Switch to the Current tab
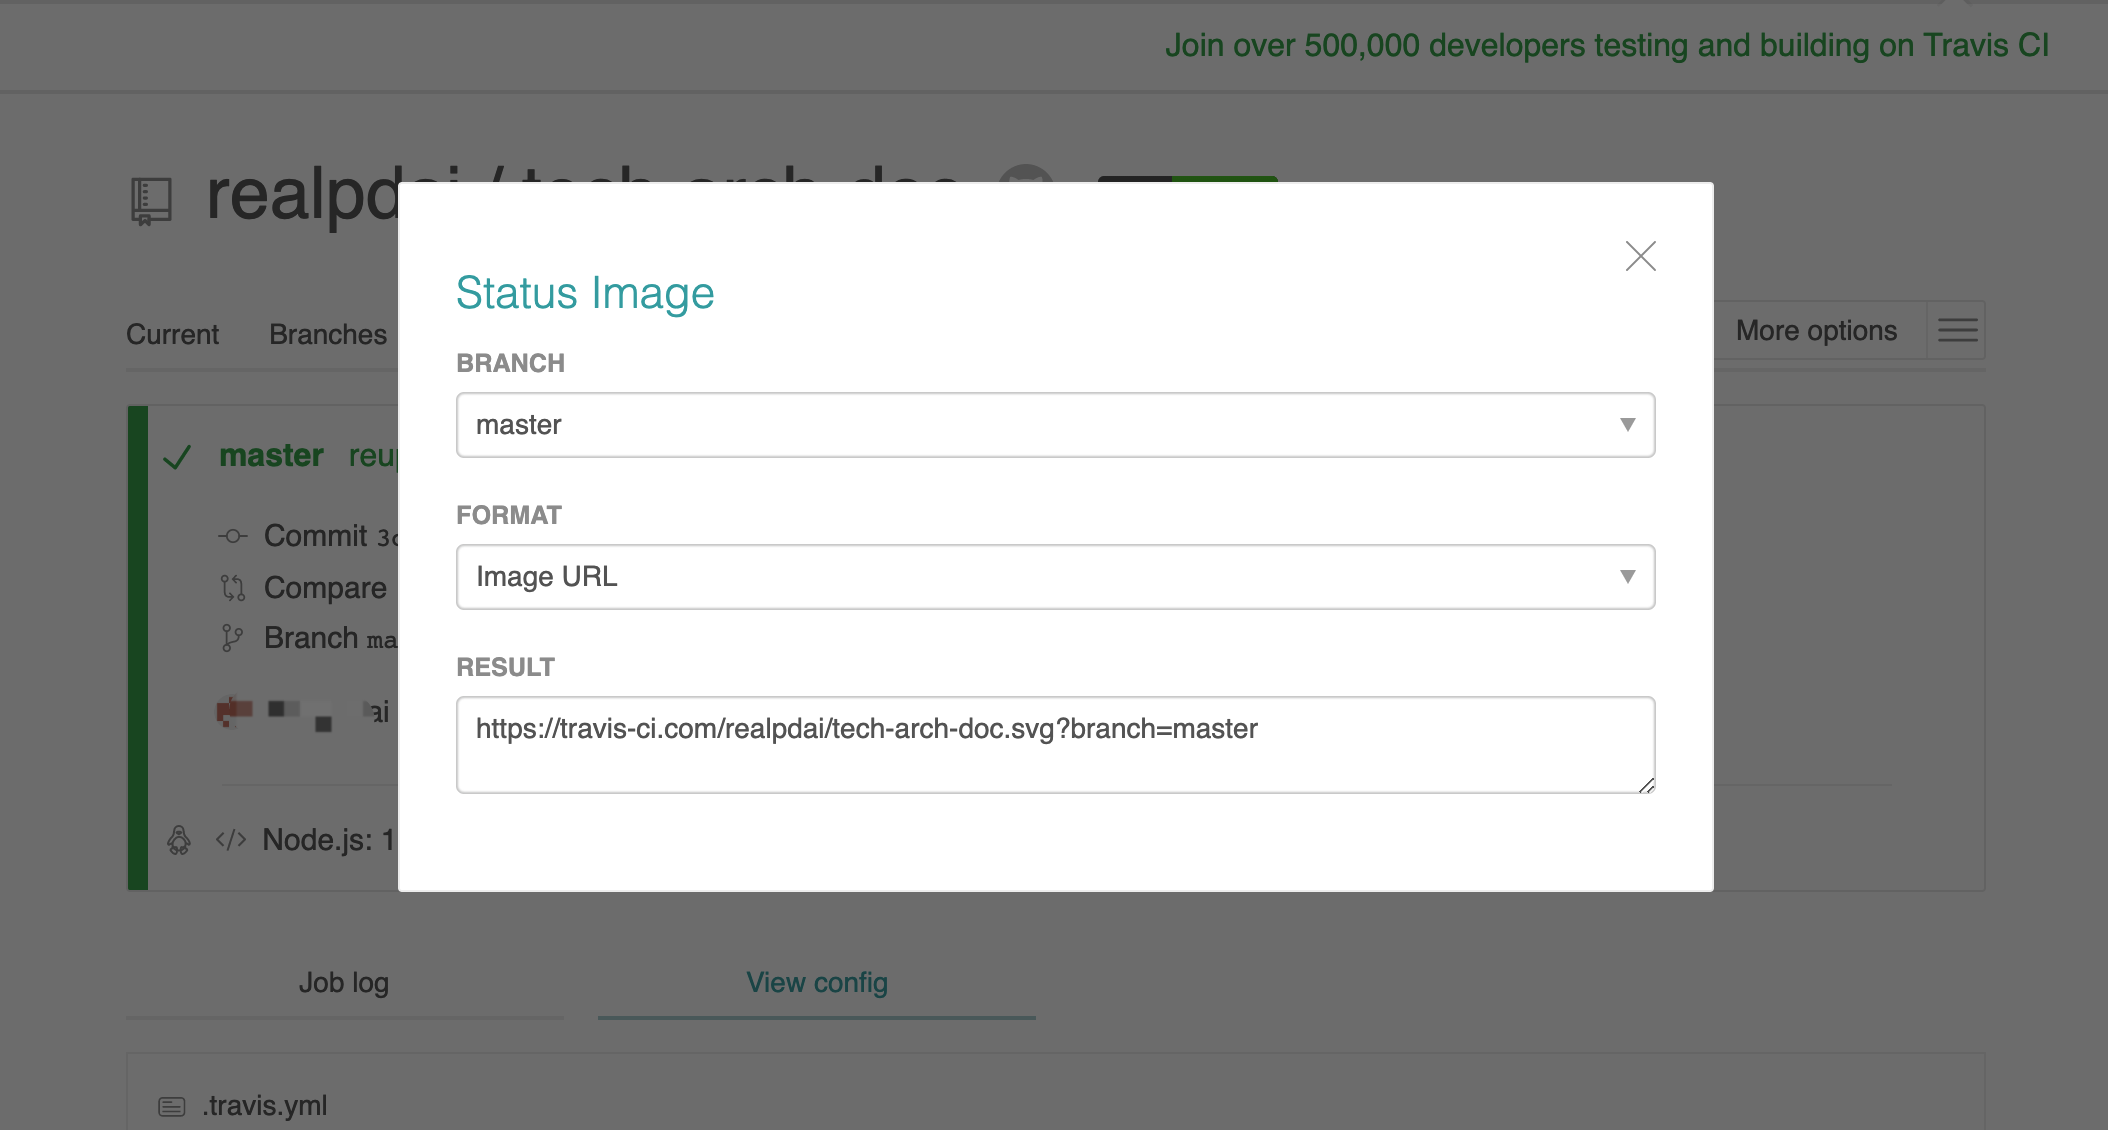The width and height of the screenshot is (2108, 1130). (172, 334)
